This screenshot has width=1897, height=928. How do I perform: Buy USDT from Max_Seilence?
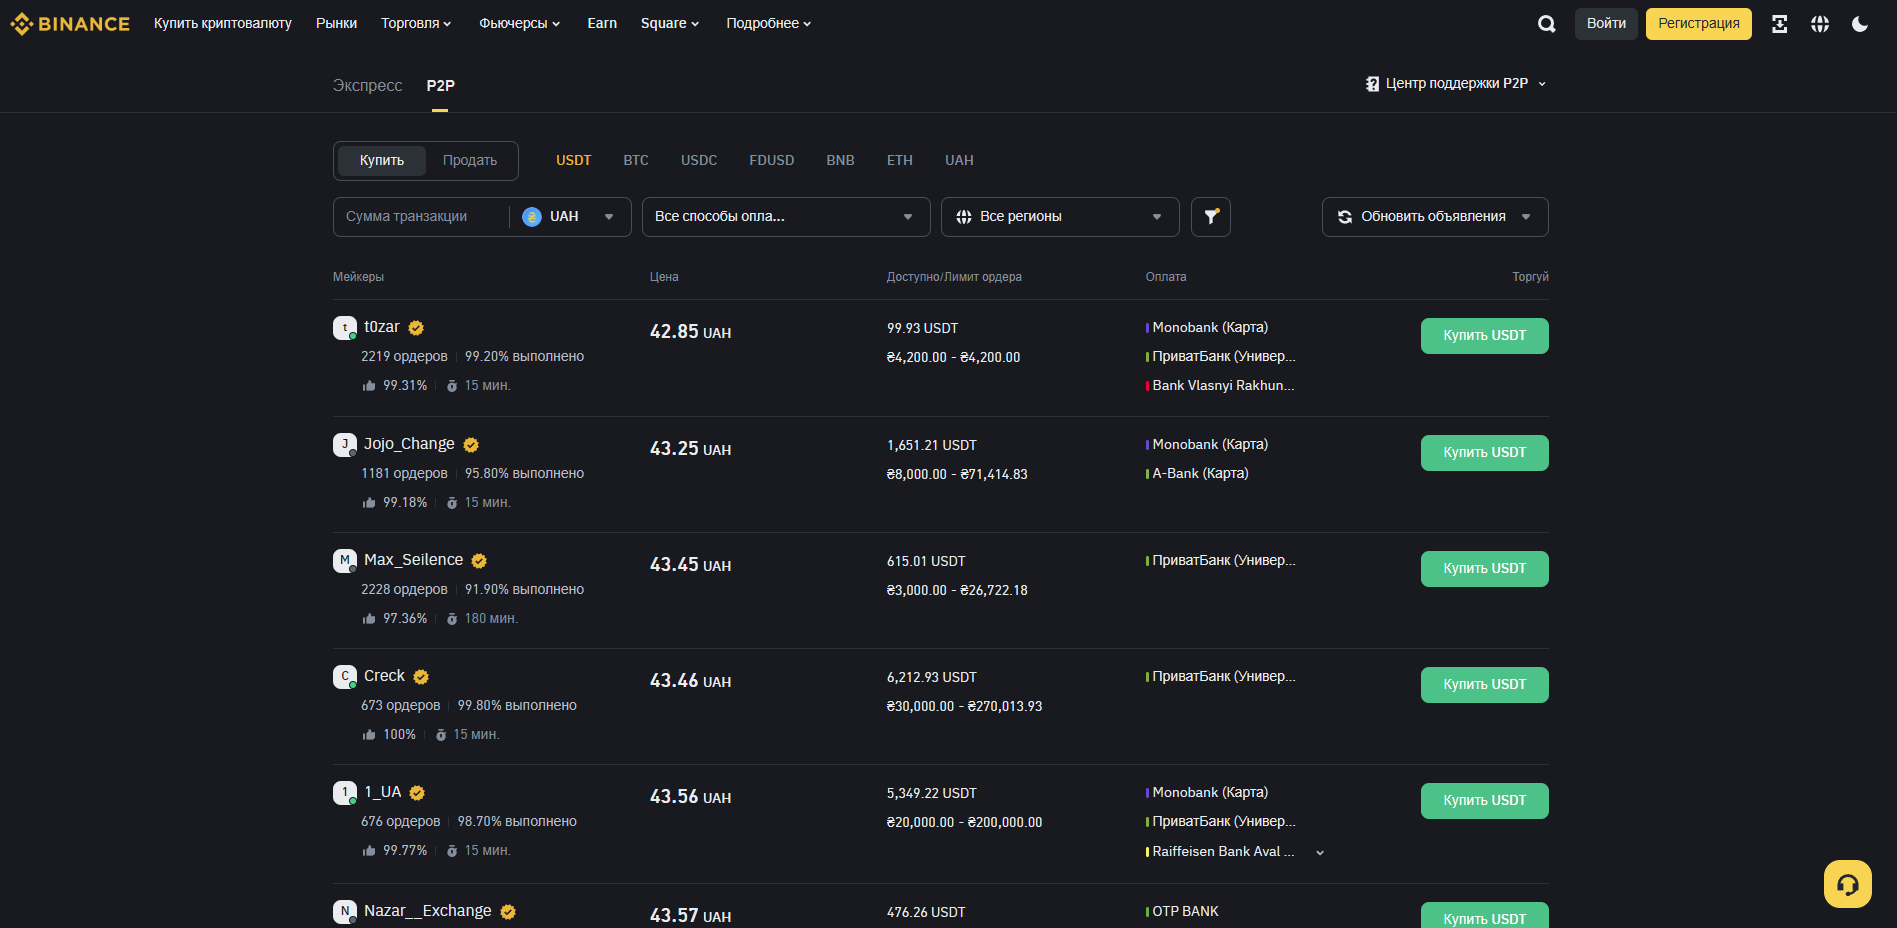(x=1484, y=569)
